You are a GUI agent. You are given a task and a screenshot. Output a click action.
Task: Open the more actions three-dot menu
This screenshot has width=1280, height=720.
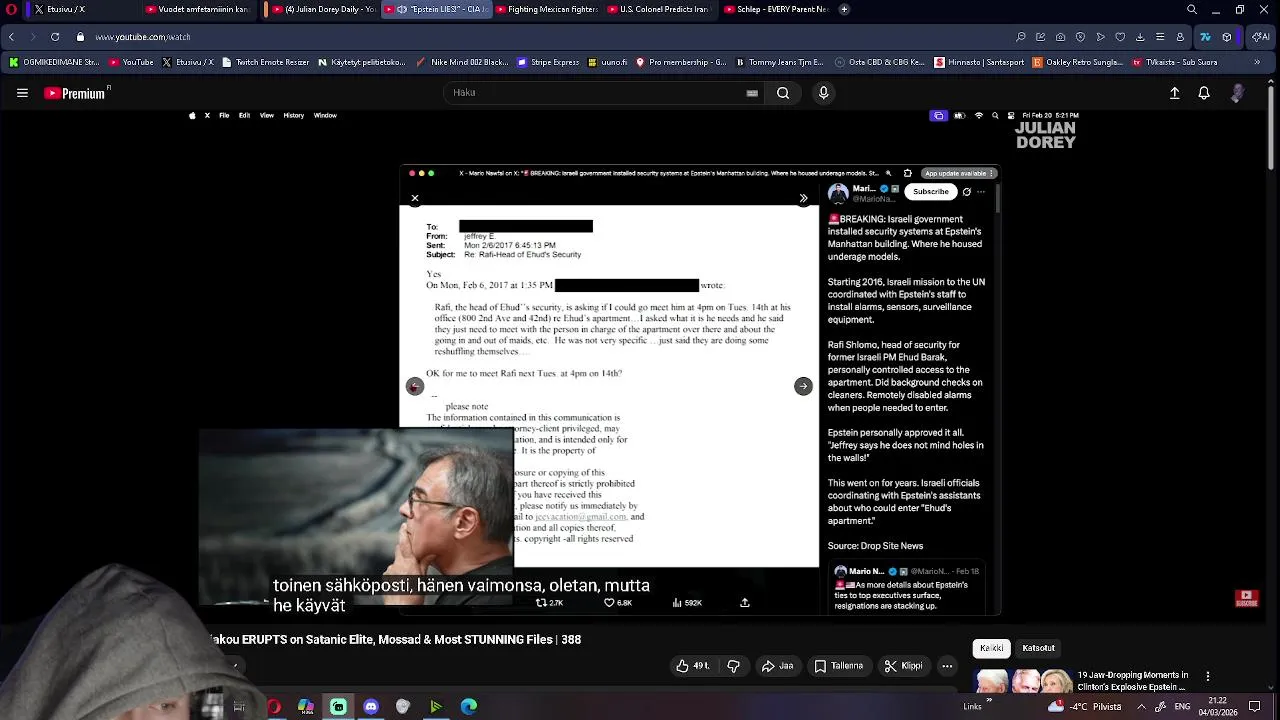[x=947, y=666]
